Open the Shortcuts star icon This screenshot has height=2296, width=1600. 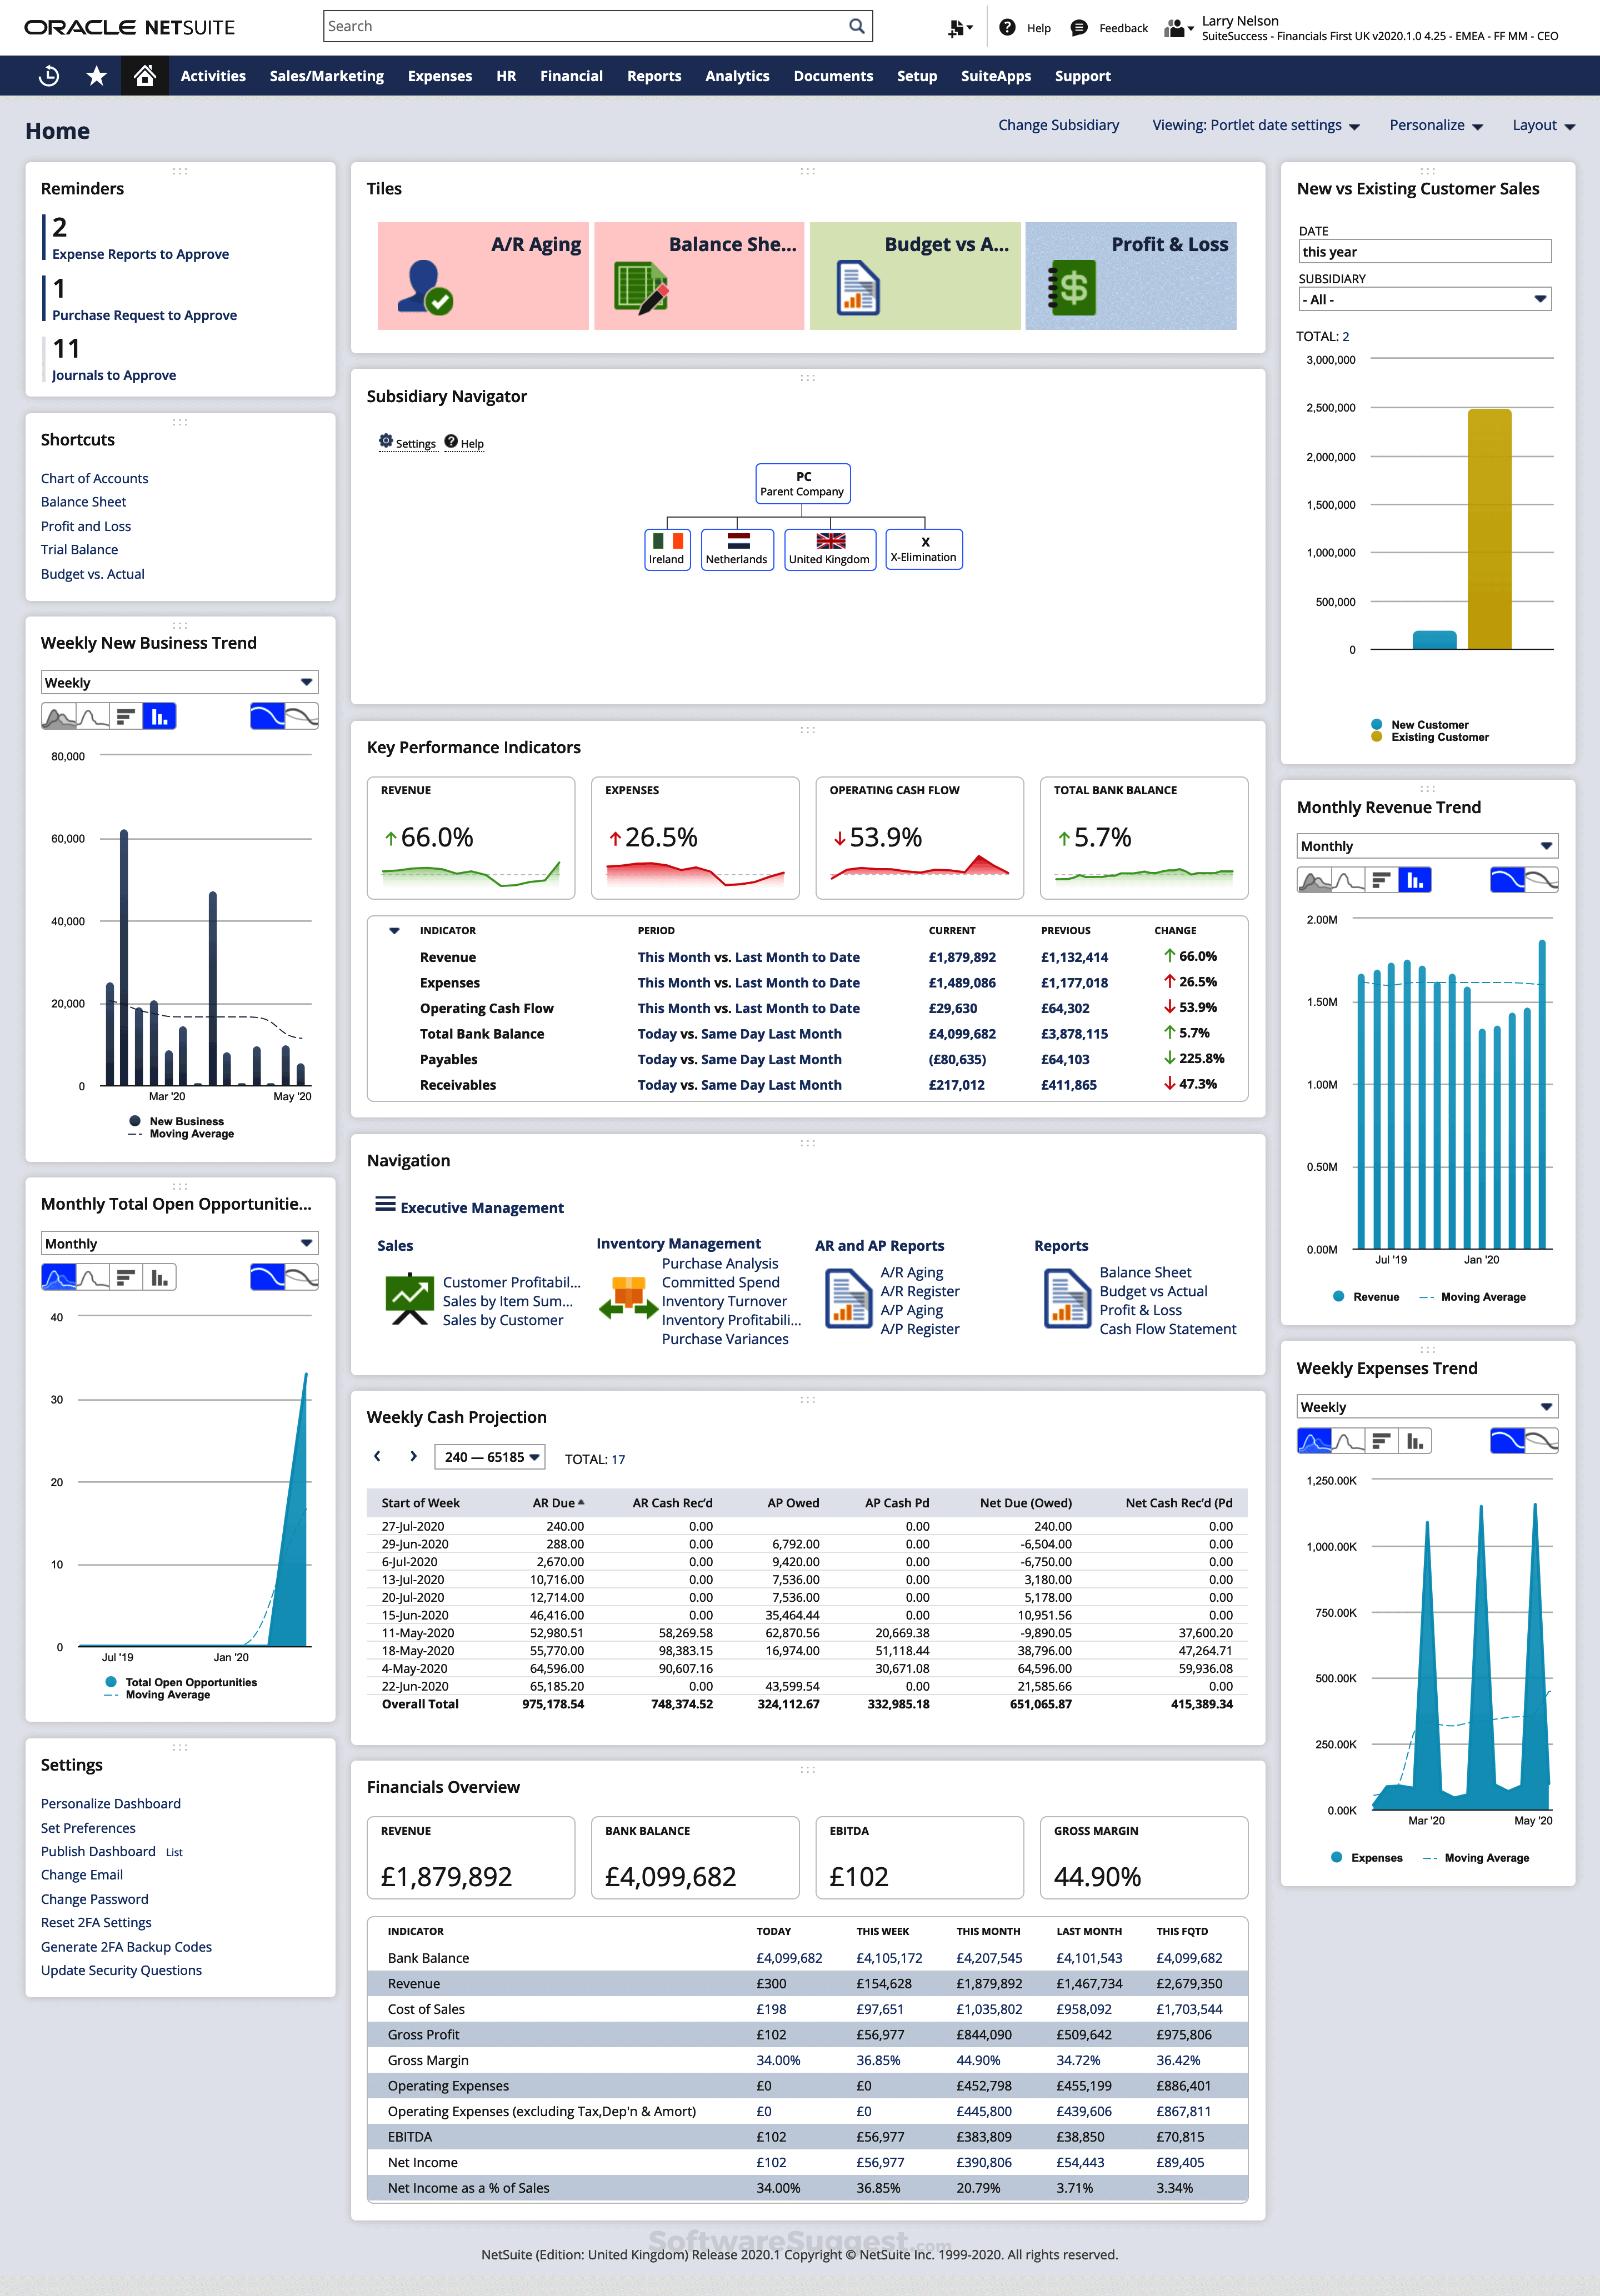[x=96, y=76]
